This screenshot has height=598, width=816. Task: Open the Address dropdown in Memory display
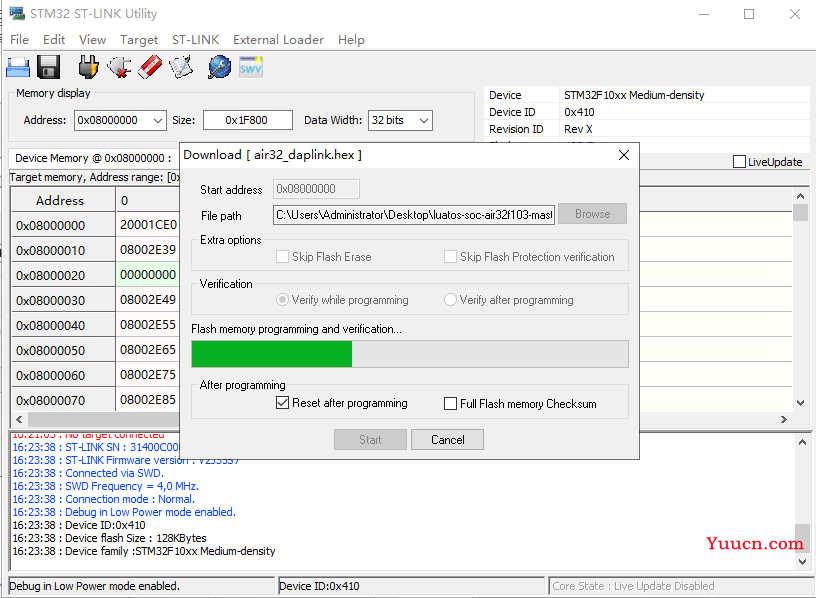tap(158, 120)
